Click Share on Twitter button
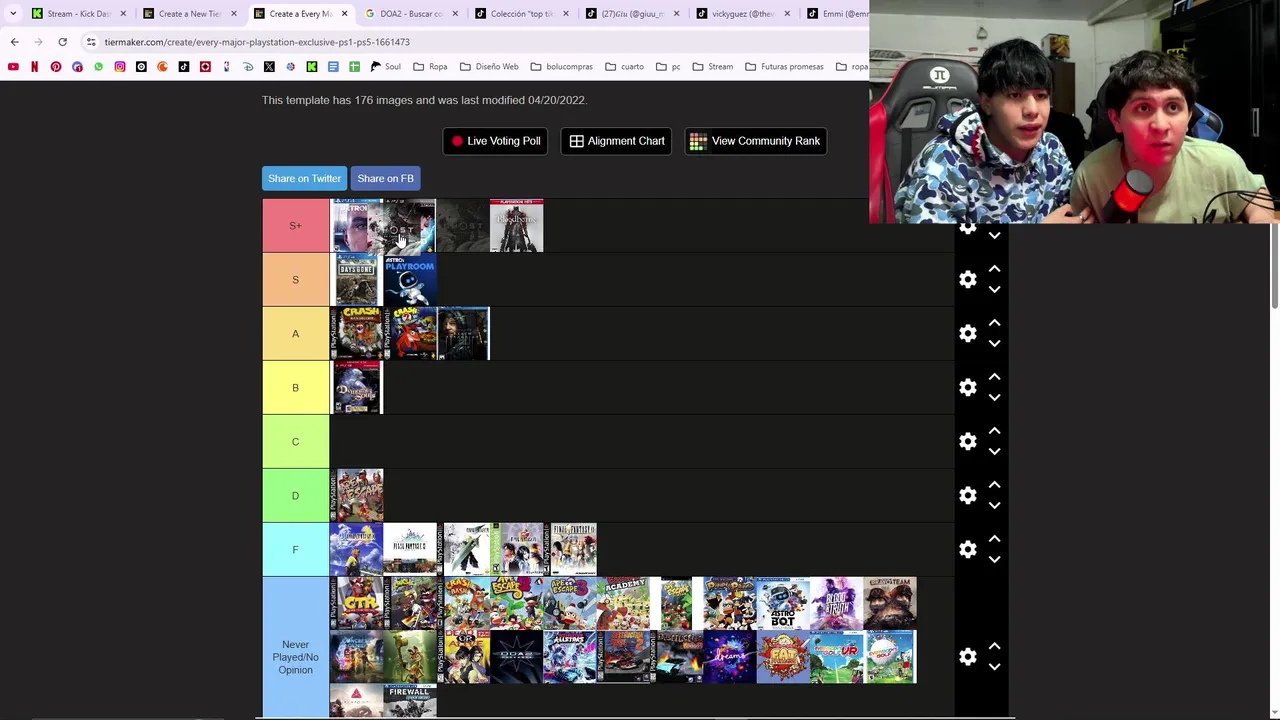The width and height of the screenshot is (1280, 720). [304, 178]
